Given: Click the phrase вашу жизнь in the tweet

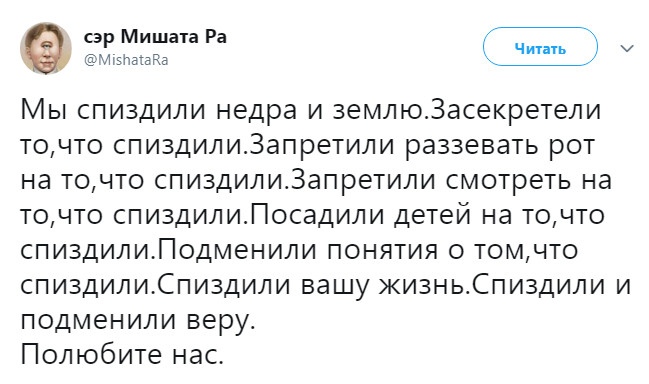Looking at the screenshot, I should [x=381, y=286].
